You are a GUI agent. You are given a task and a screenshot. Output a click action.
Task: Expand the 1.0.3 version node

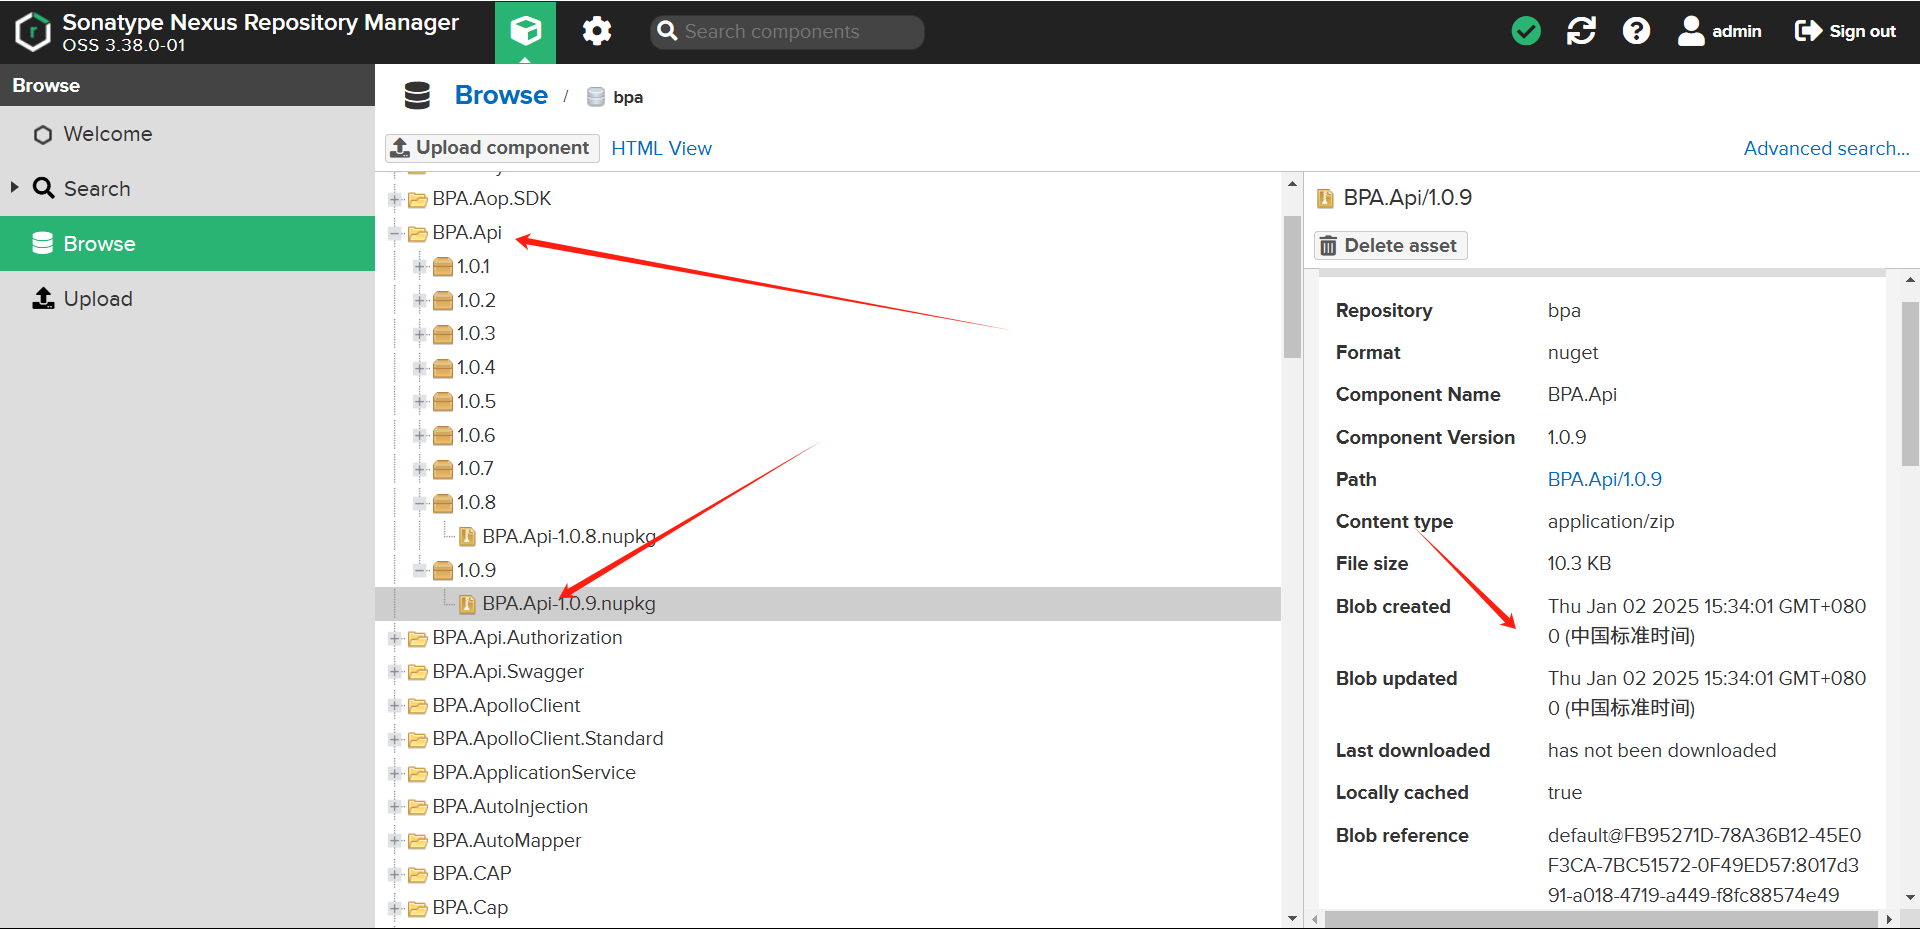tap(420, 334)
